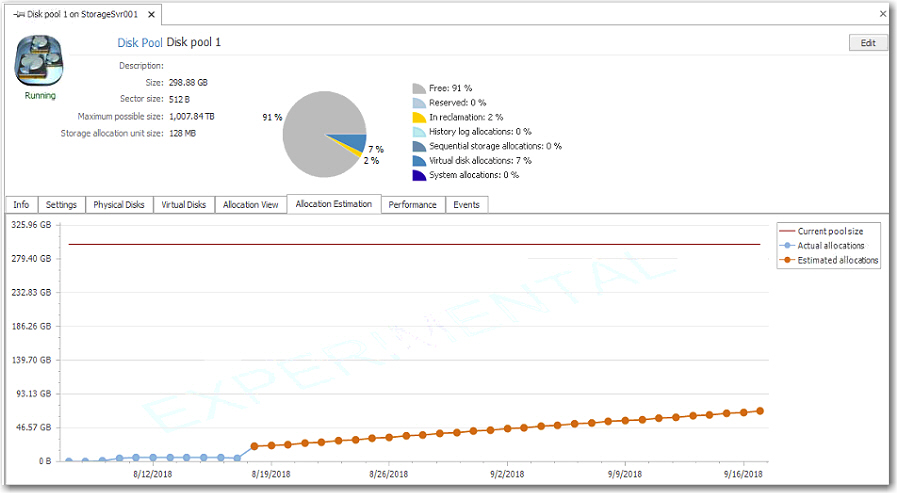Open the Info tab
Viewport: 897px width, 493px height.
21,204
